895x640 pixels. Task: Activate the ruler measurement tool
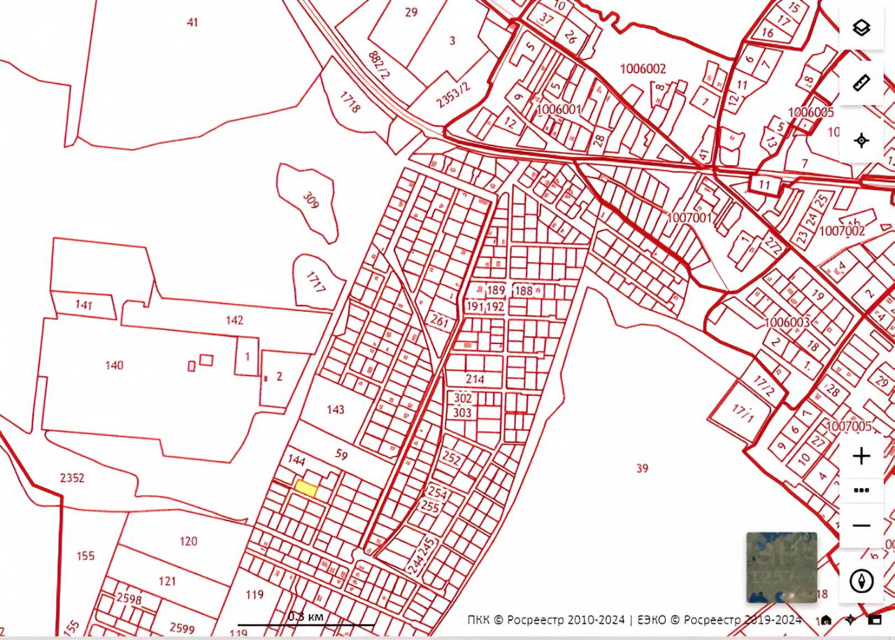[x=861, y=84]
